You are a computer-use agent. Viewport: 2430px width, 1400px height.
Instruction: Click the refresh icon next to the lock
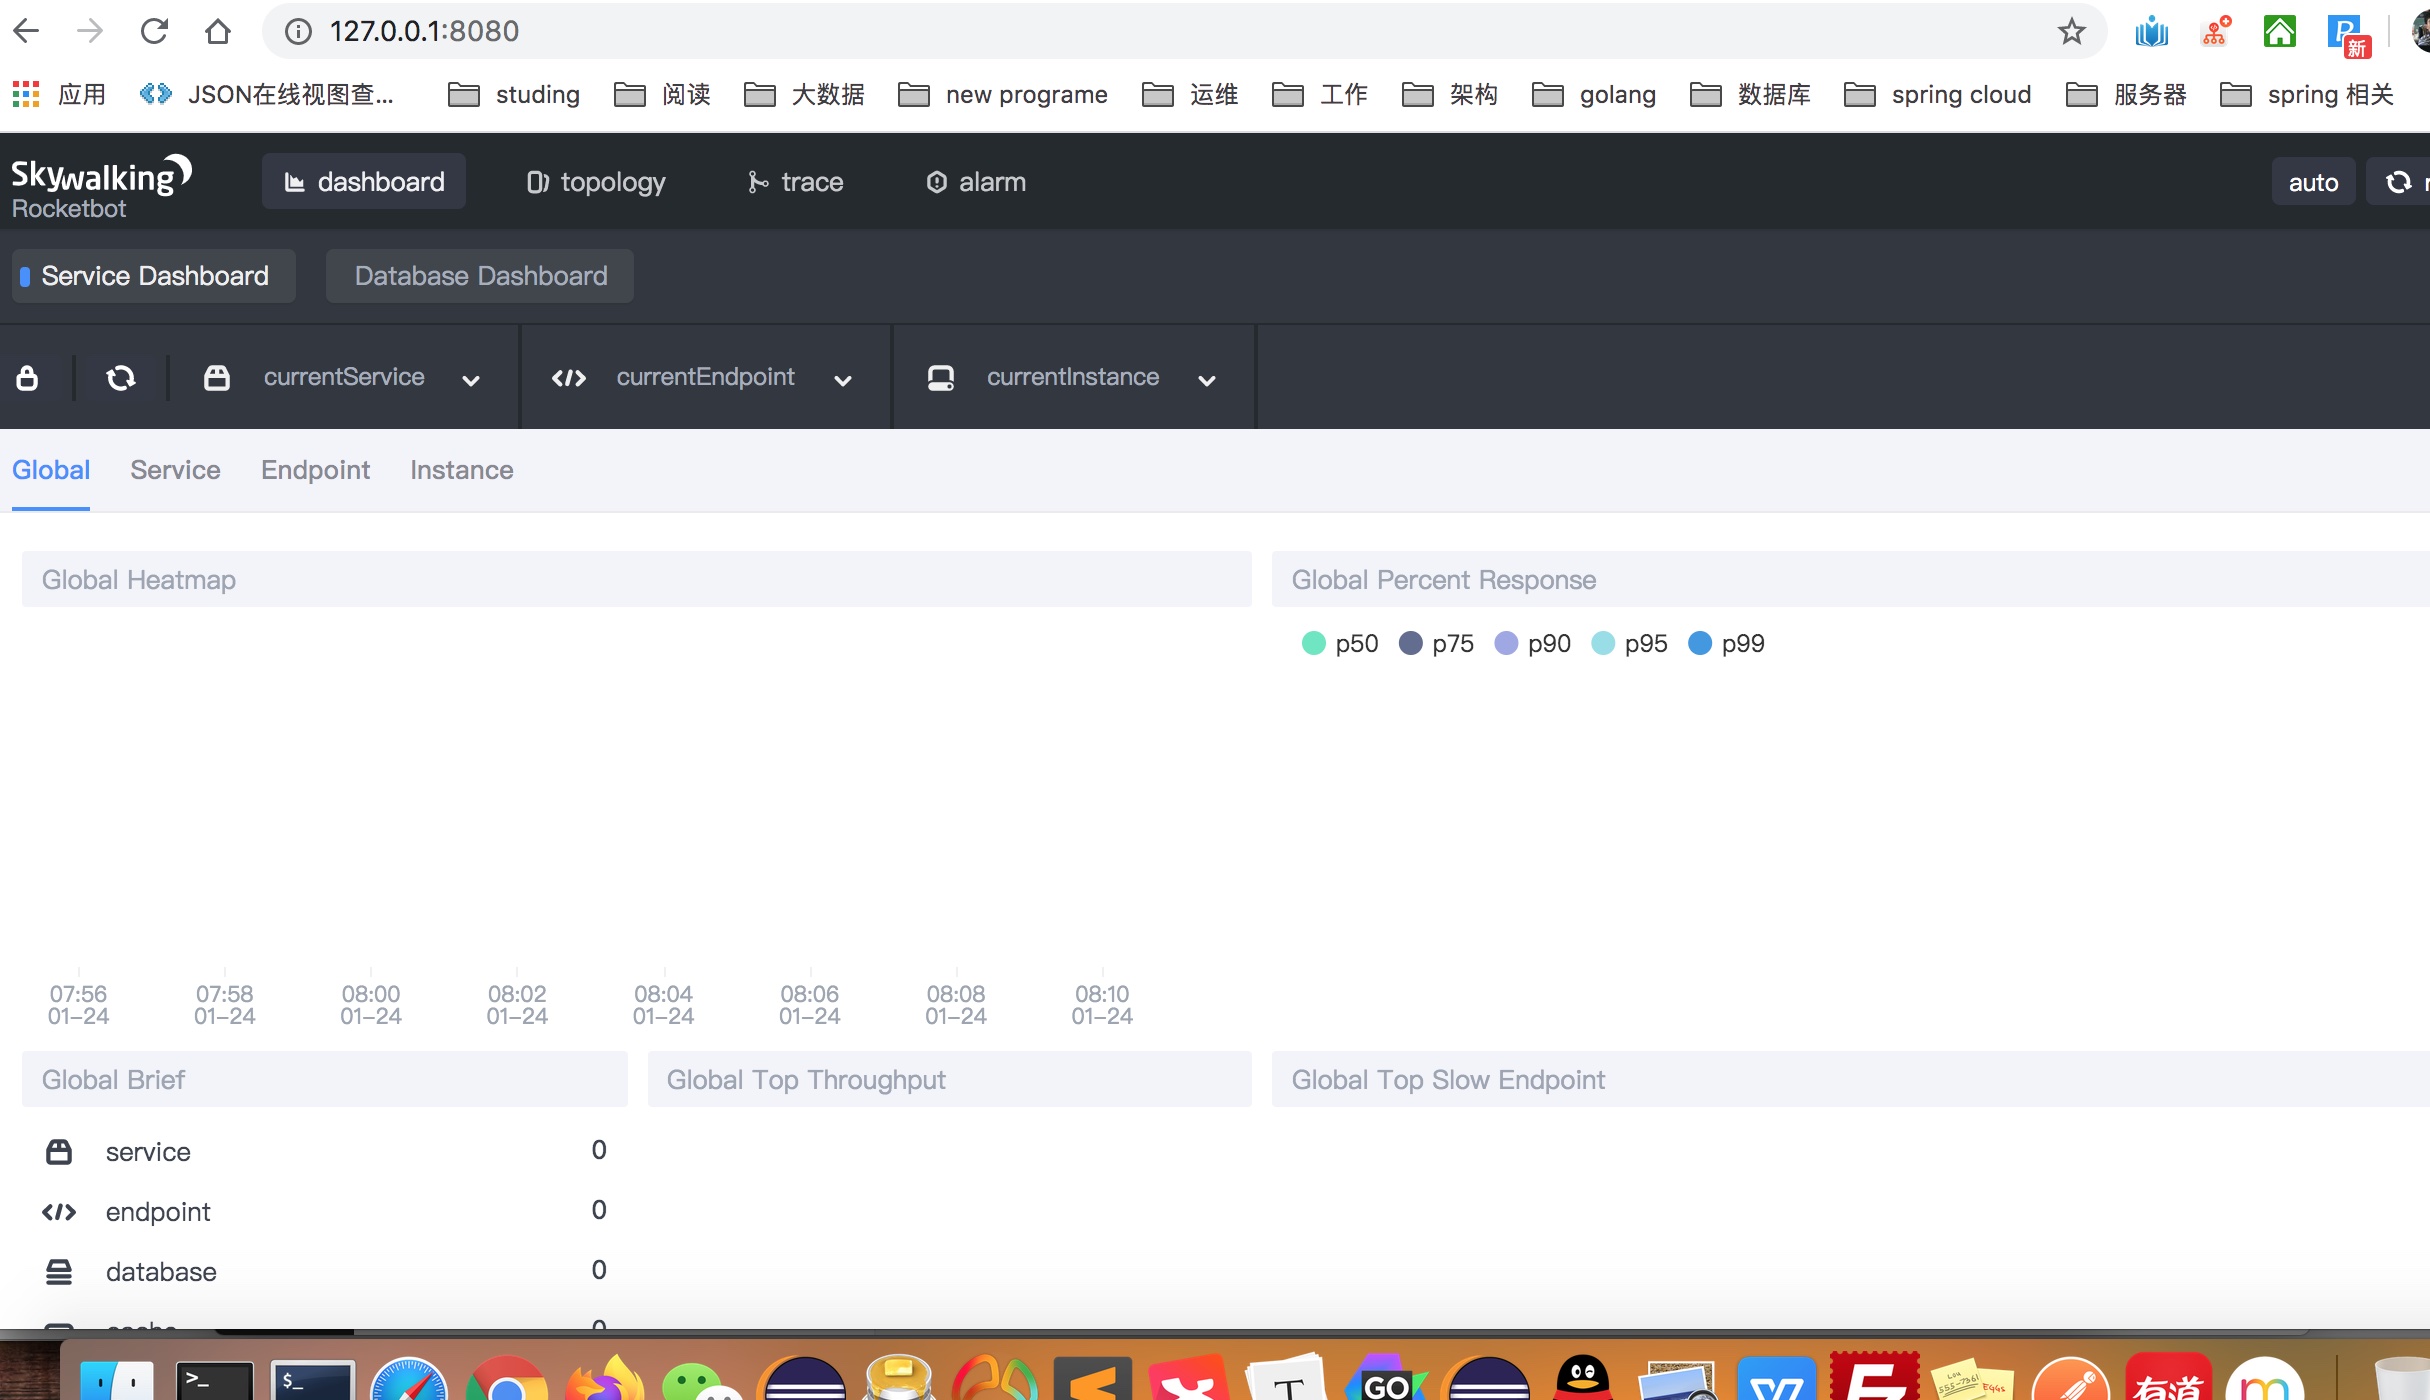[121, 378]
